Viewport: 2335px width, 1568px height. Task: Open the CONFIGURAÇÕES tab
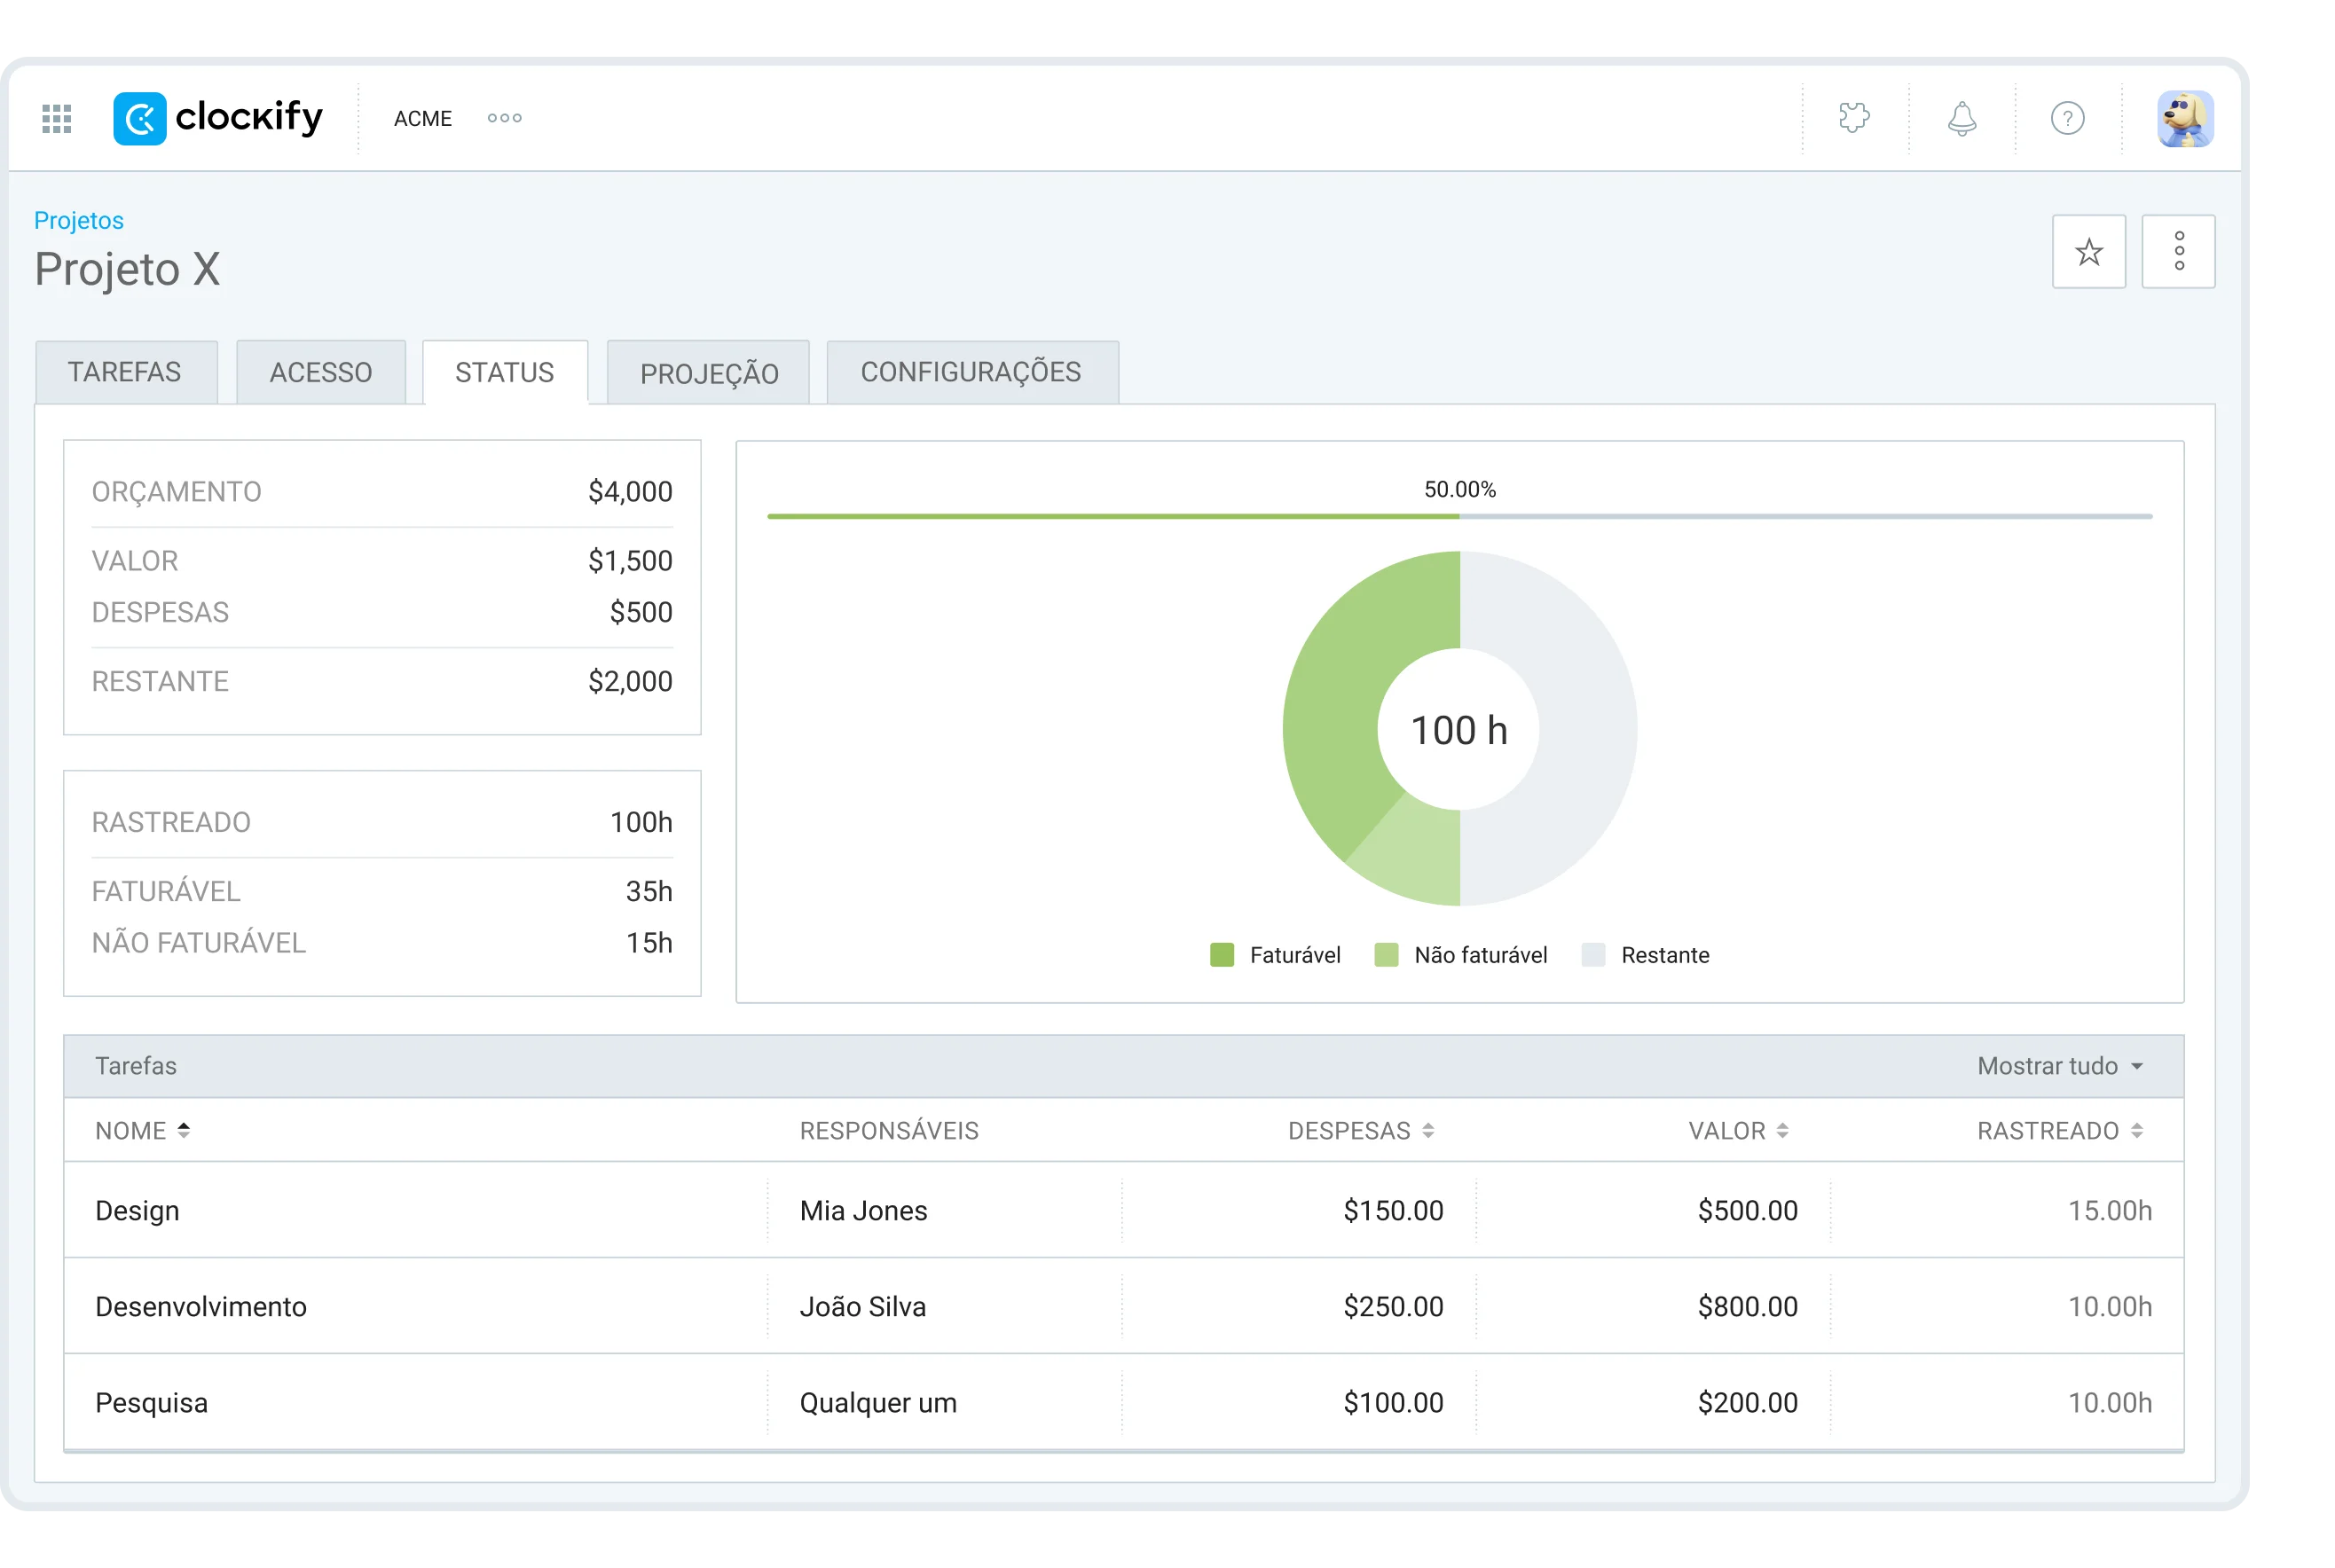(972, 372)
